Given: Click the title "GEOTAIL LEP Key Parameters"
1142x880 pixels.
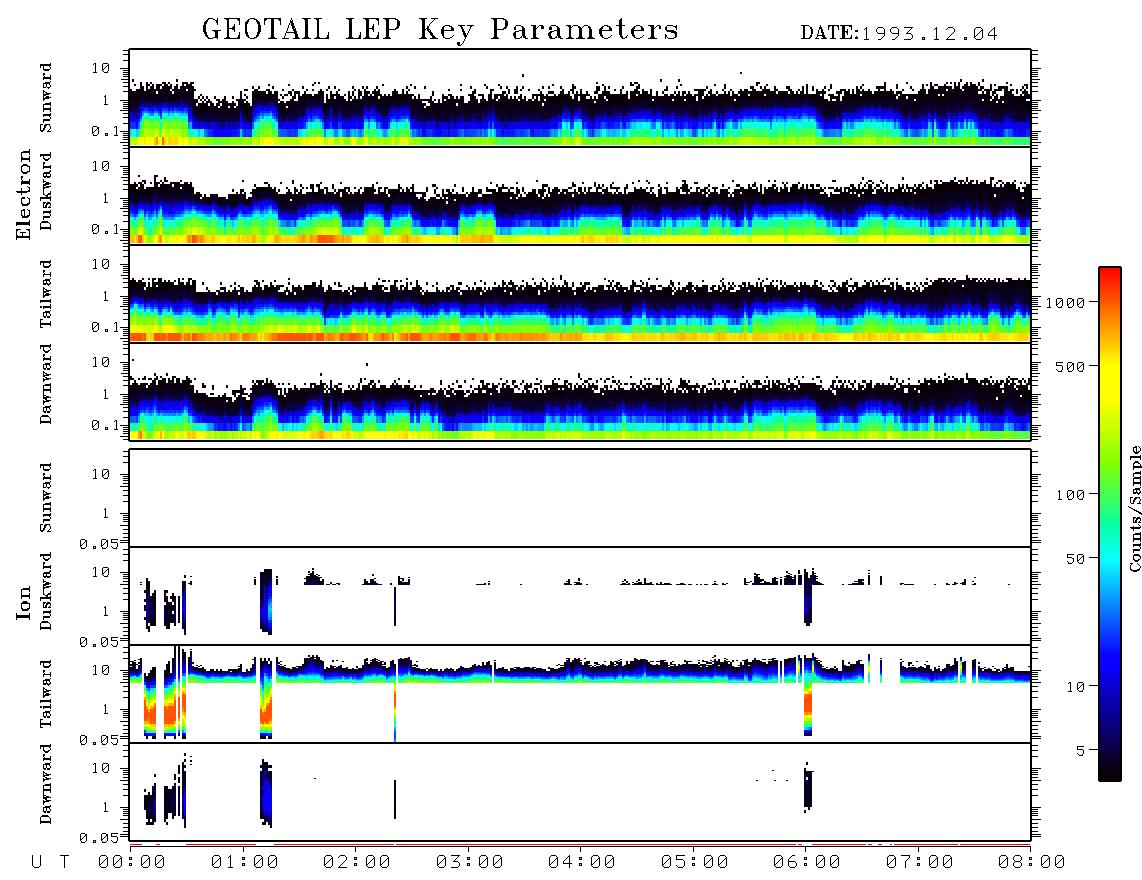Looking at the screenshot, I should tap(440, 29).
